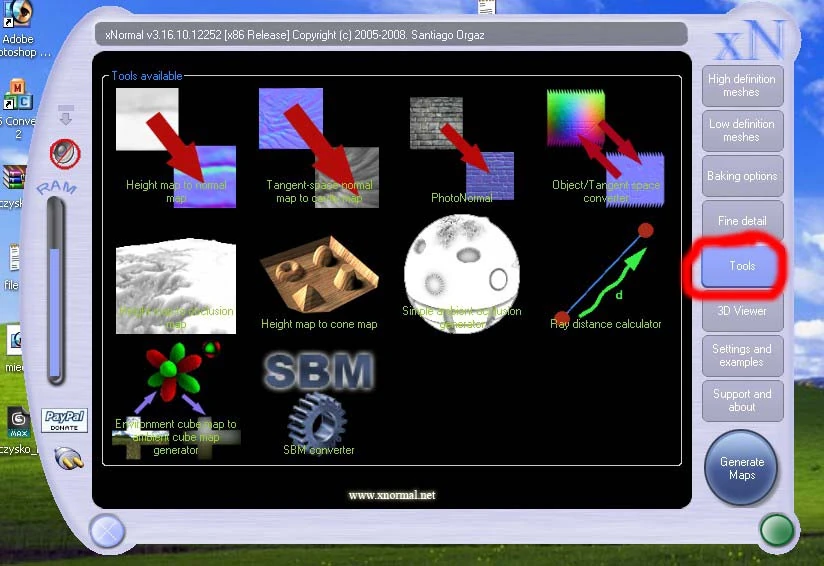Screen dimensions: 824x566
Task: Open the Height map to cone map tool
Action: click(319, 284)
